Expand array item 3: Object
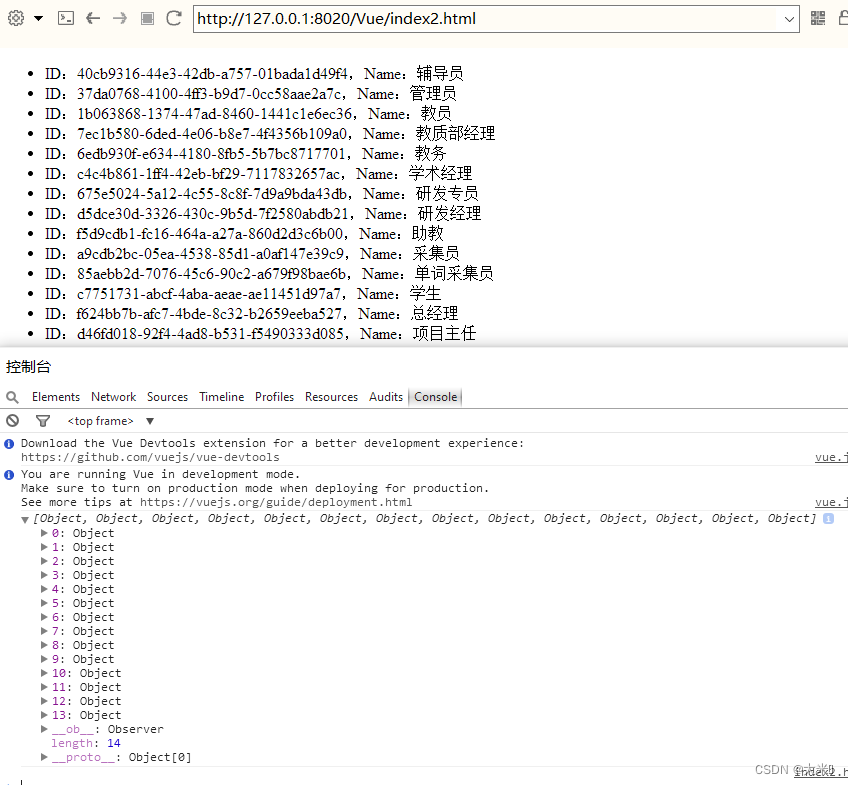 44,575
